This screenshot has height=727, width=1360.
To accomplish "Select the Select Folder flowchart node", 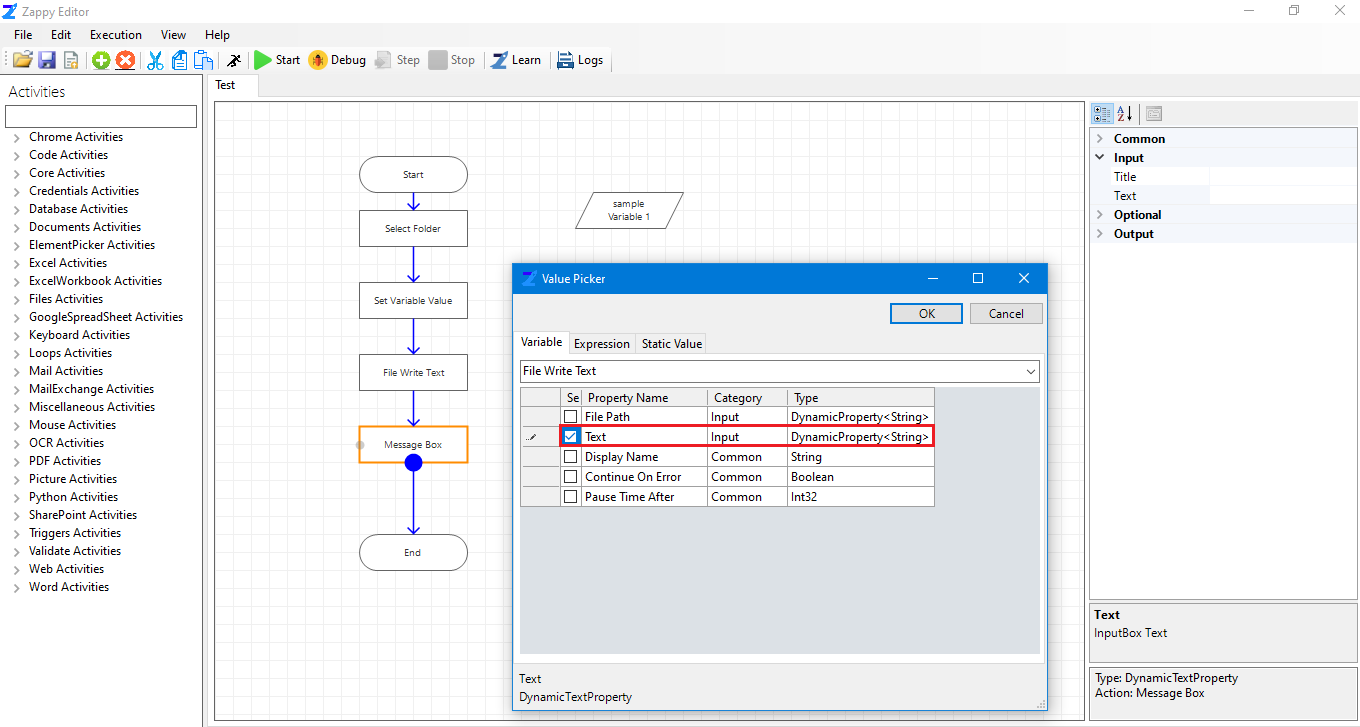I will coord(413,228).
